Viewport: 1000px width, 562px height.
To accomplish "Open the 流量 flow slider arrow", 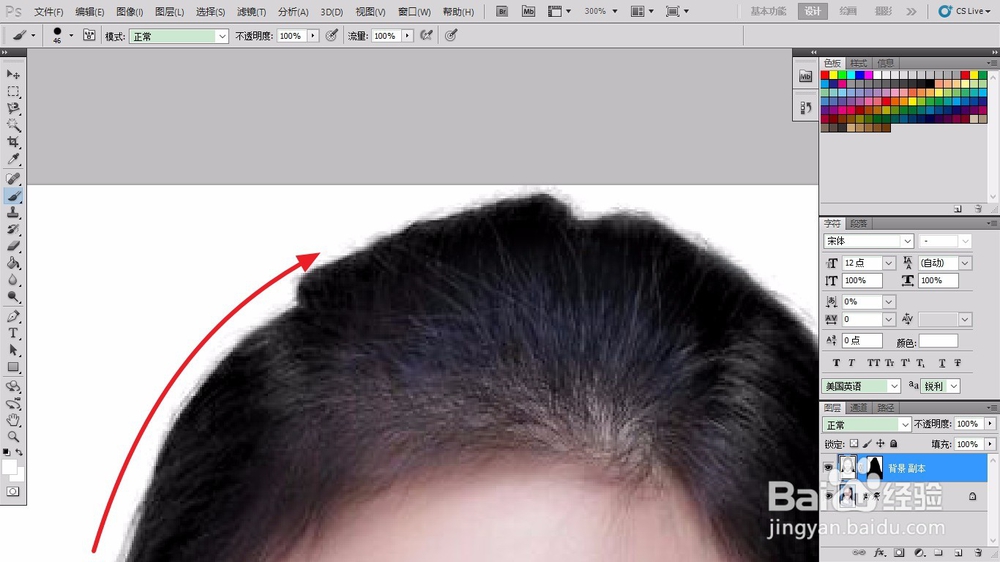I will pyautogui.click(x=407, y=36).
